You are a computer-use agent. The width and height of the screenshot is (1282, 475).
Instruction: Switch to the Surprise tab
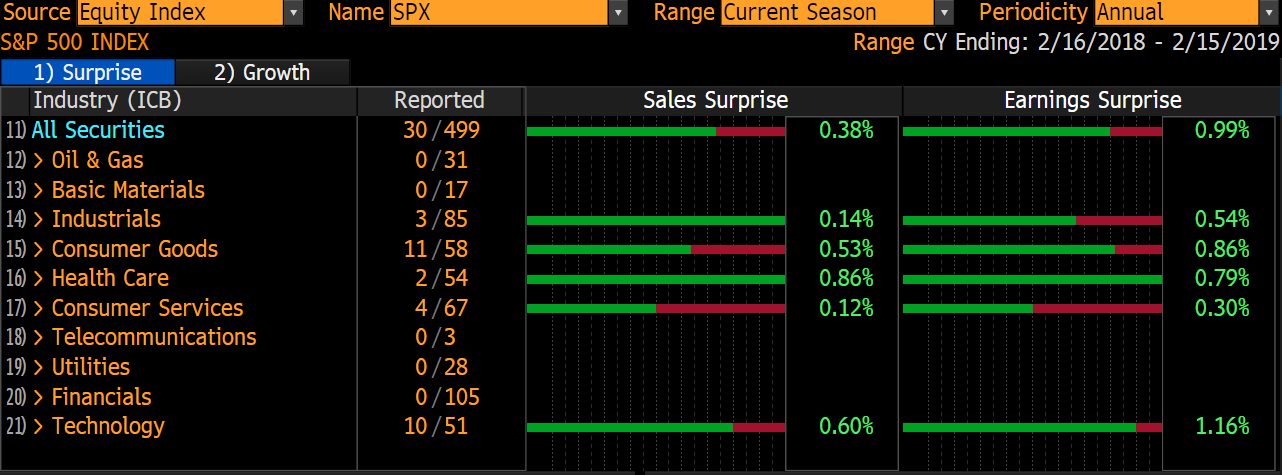88,72
